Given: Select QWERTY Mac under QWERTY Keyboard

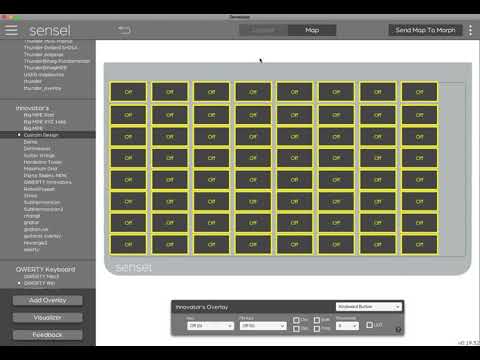Looking at the screenshot, I should tap(41, 276).
